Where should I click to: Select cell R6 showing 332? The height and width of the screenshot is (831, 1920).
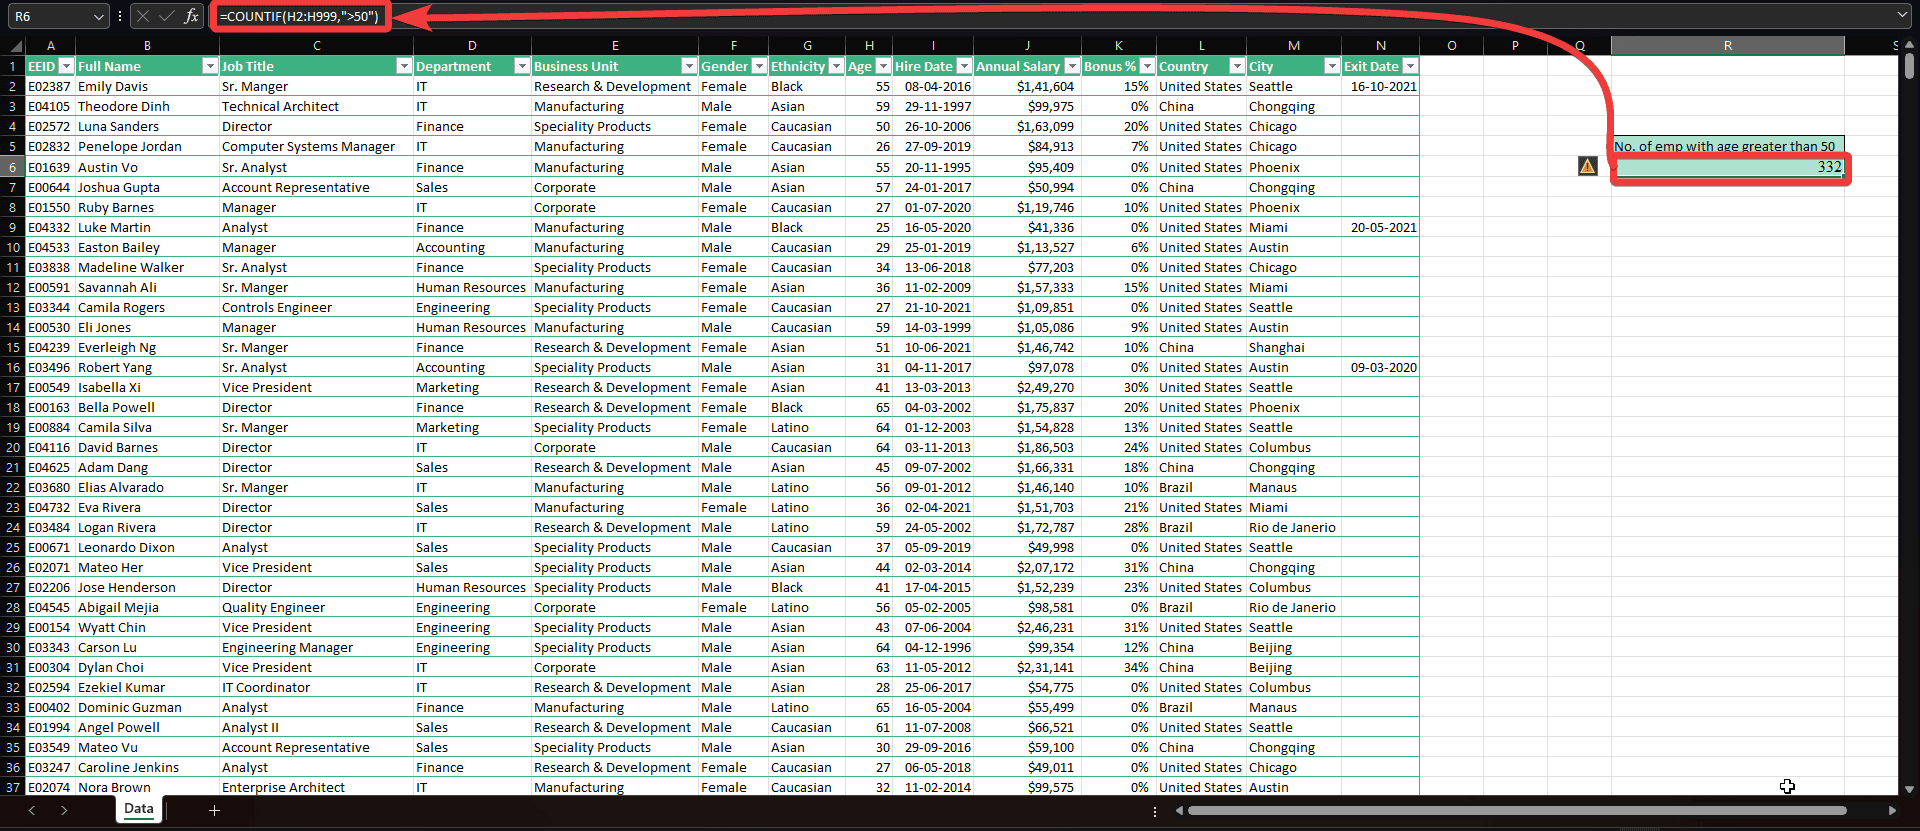tap(1727, 167)
